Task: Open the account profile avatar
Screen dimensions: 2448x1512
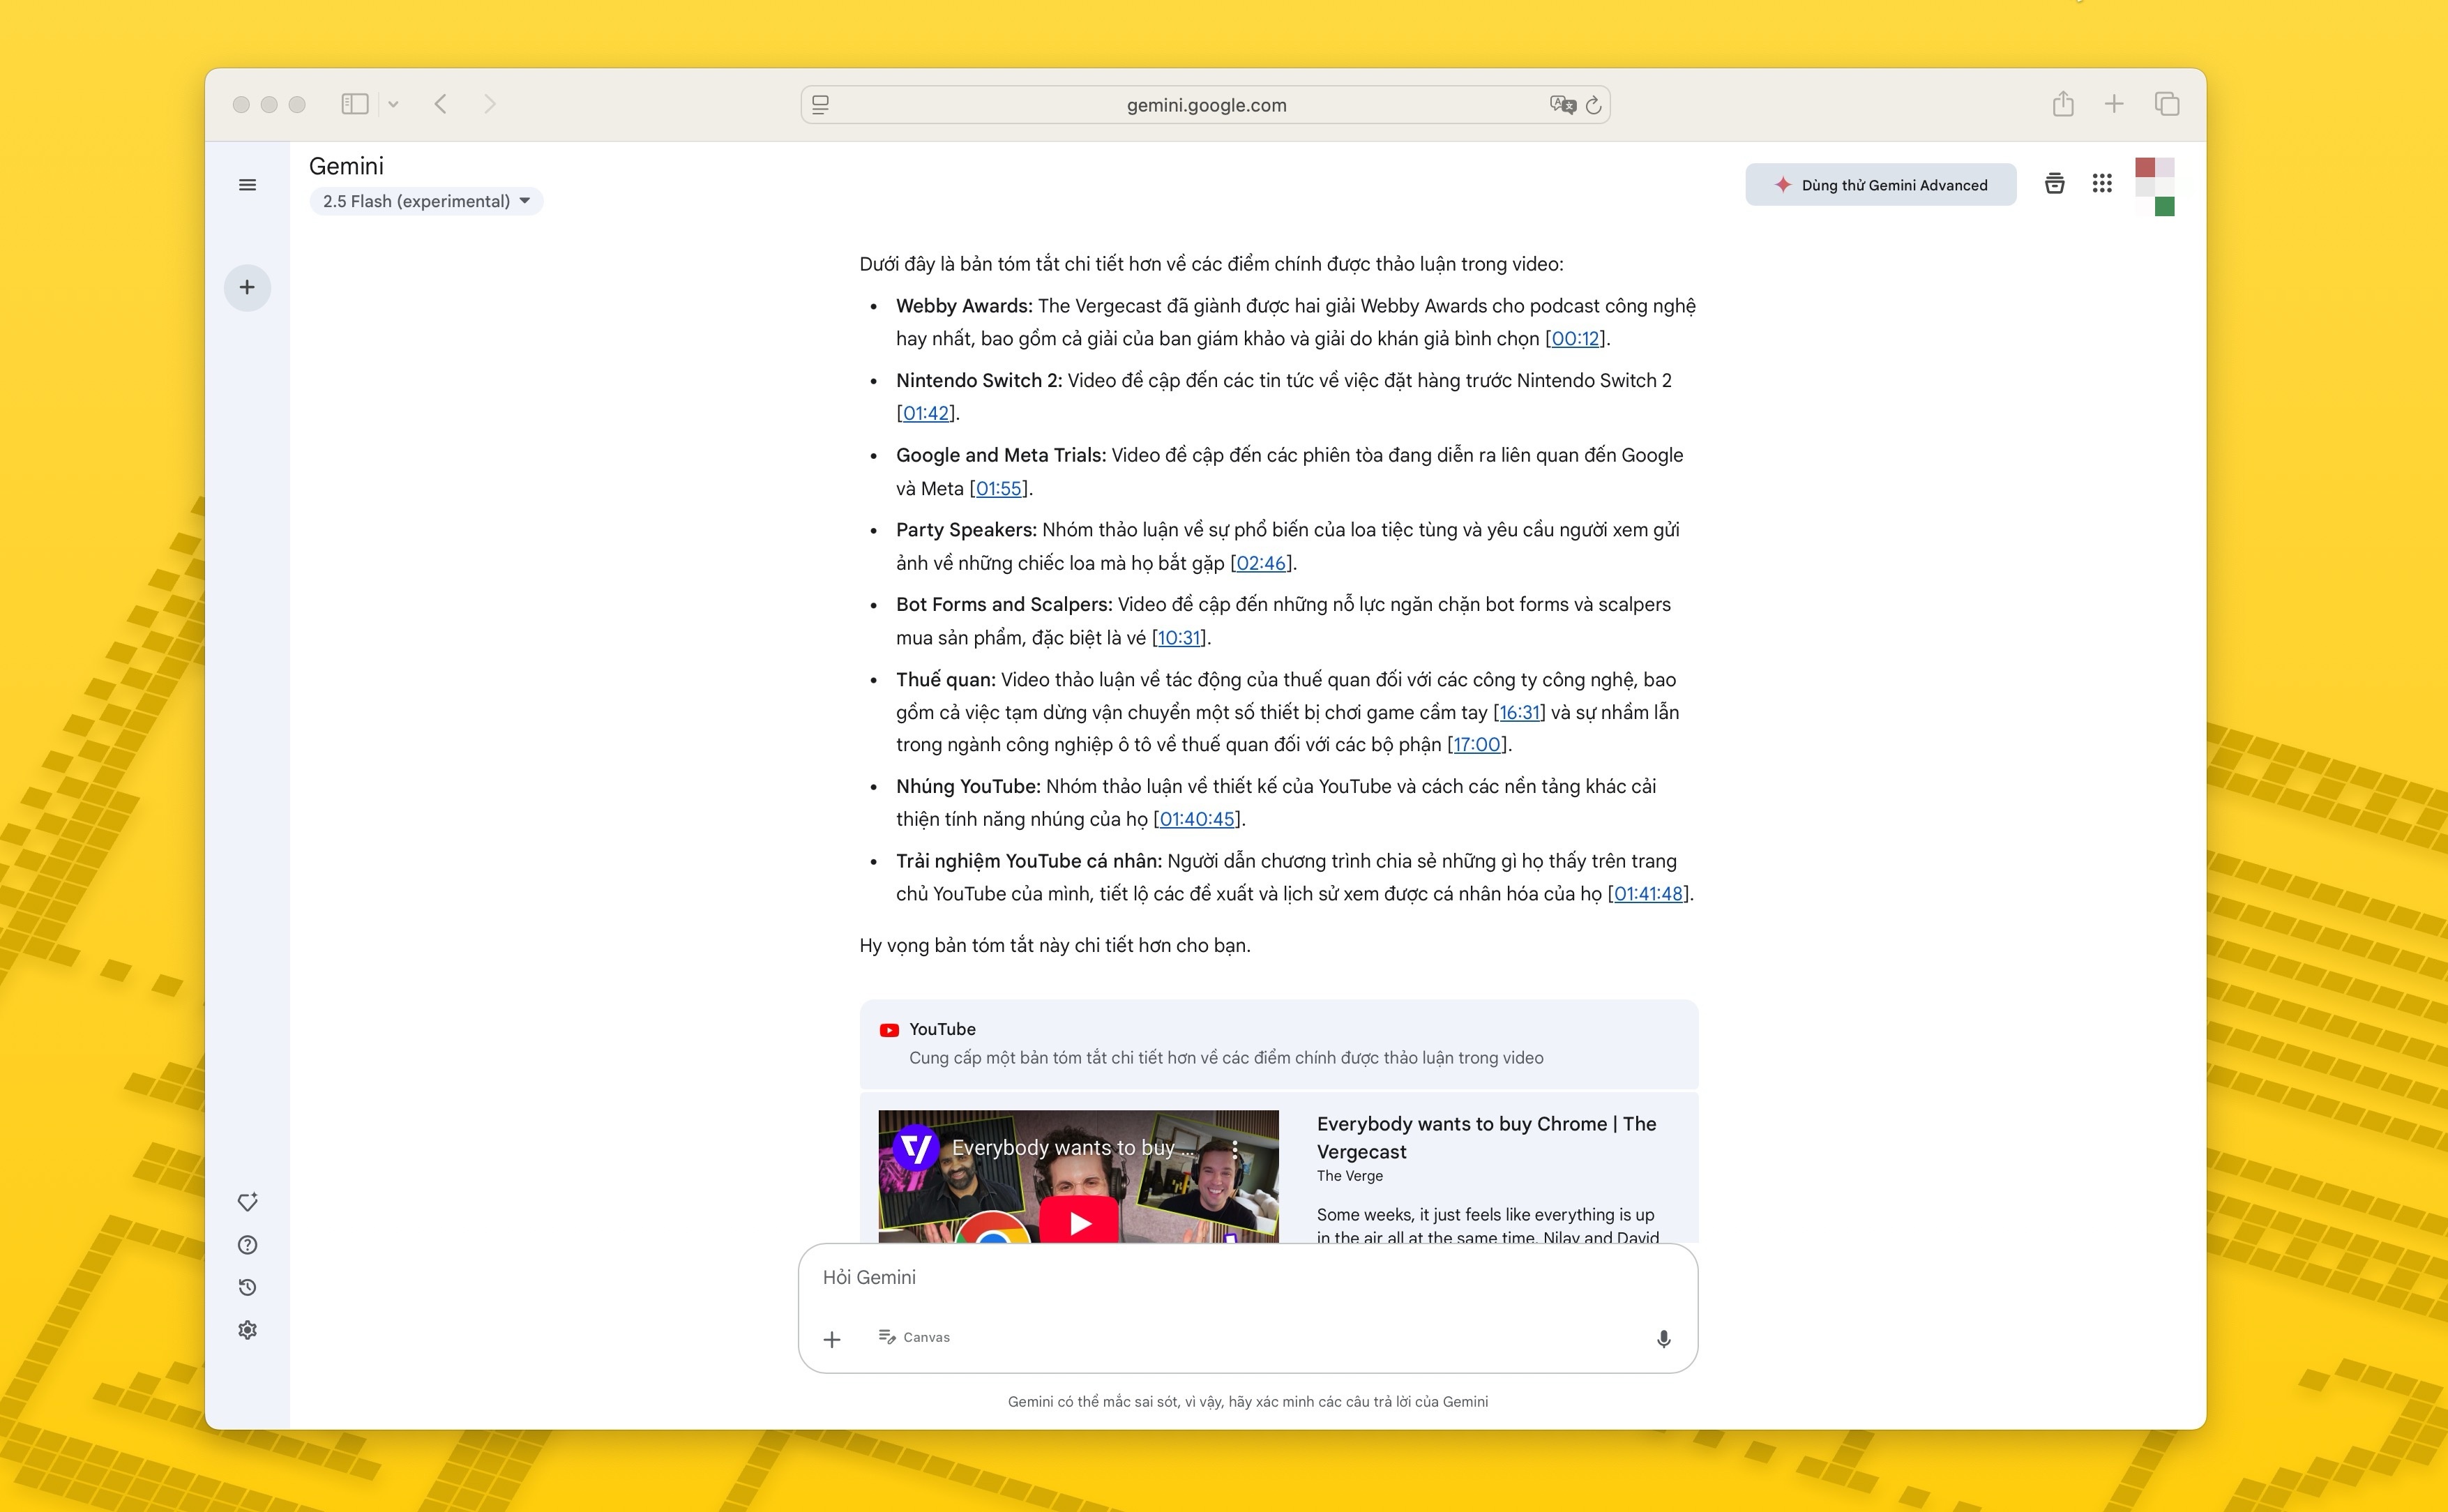Action: click(x=2154, y=185)
